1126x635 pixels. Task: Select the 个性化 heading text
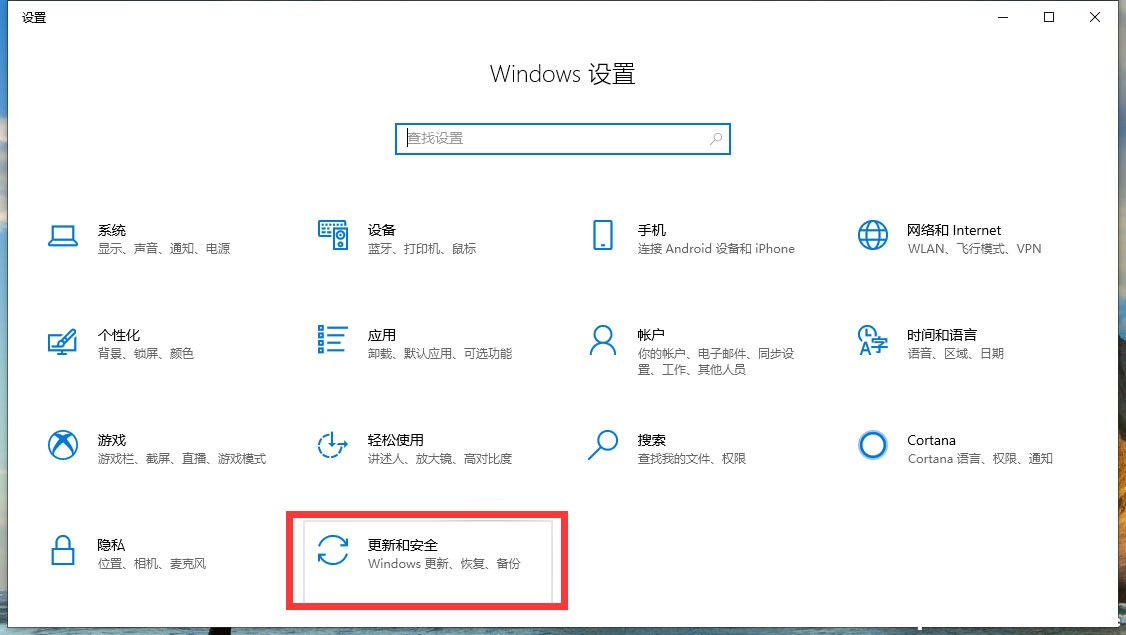[x=118, y=335]
